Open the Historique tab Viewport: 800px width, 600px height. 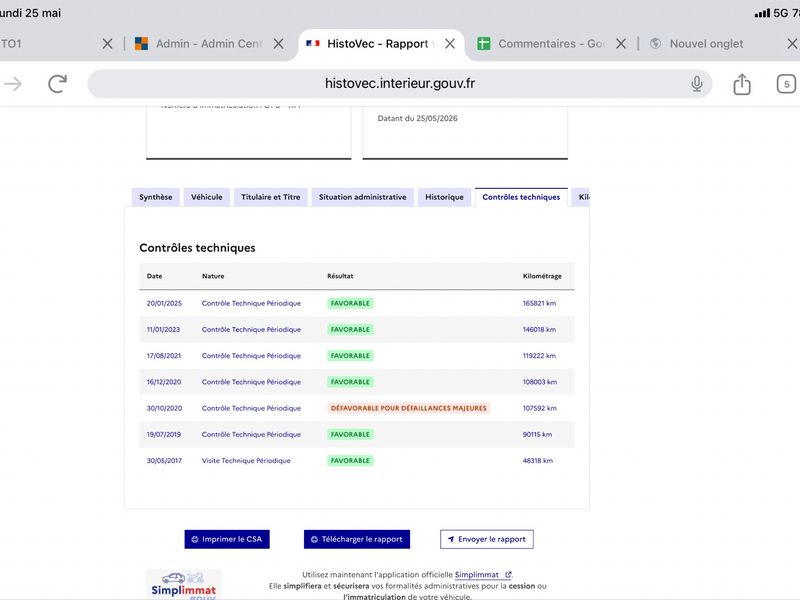[x=444, y=197]
